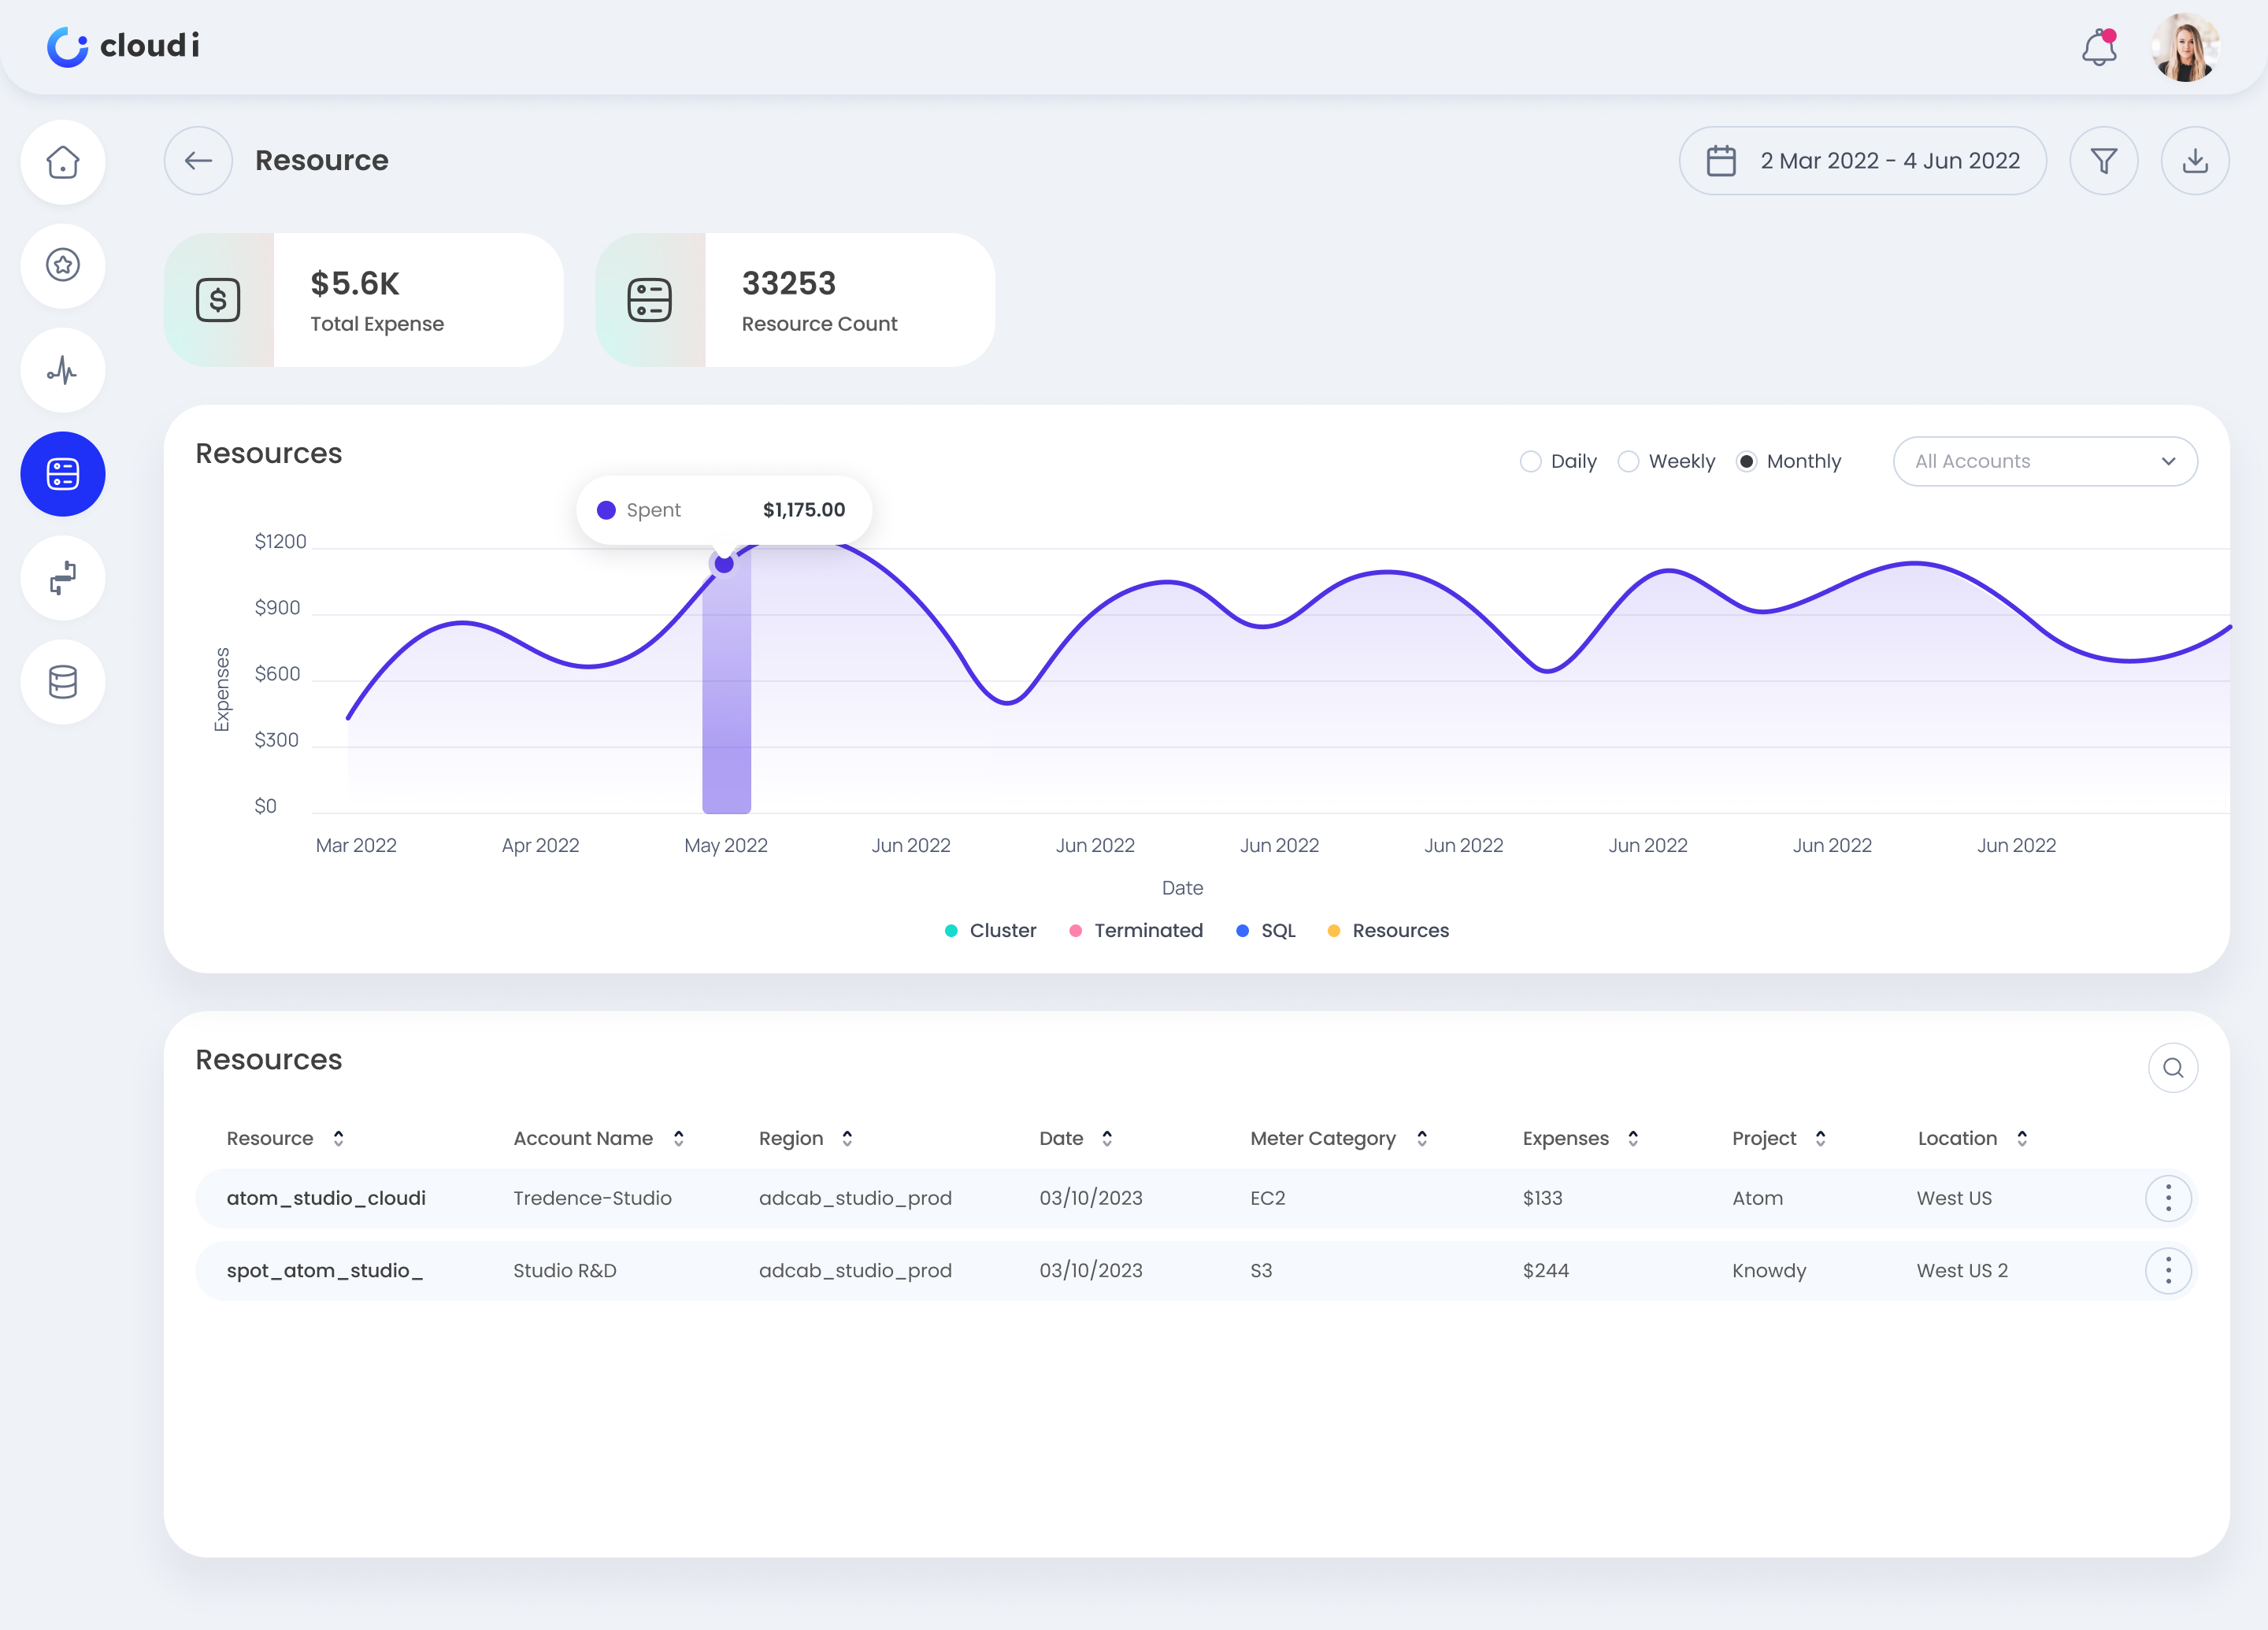Open the database sidebar icon
2268x1630 pixels.
63,682
